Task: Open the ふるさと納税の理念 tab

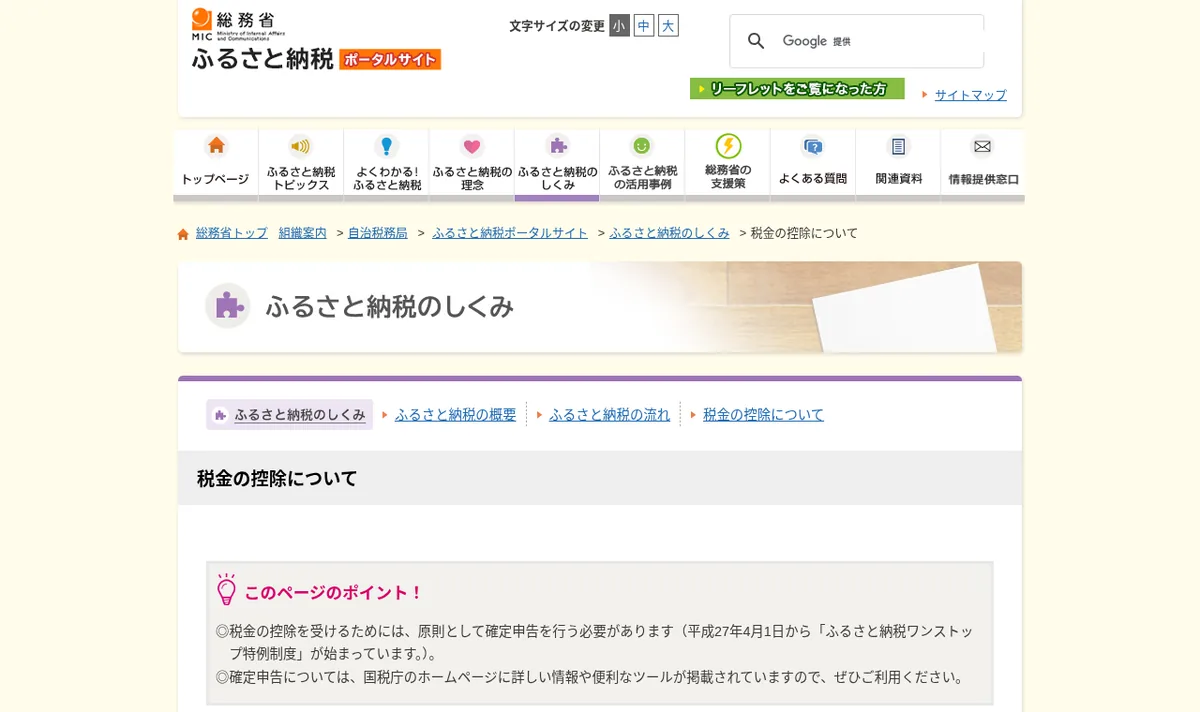Action: coord(472,165)
